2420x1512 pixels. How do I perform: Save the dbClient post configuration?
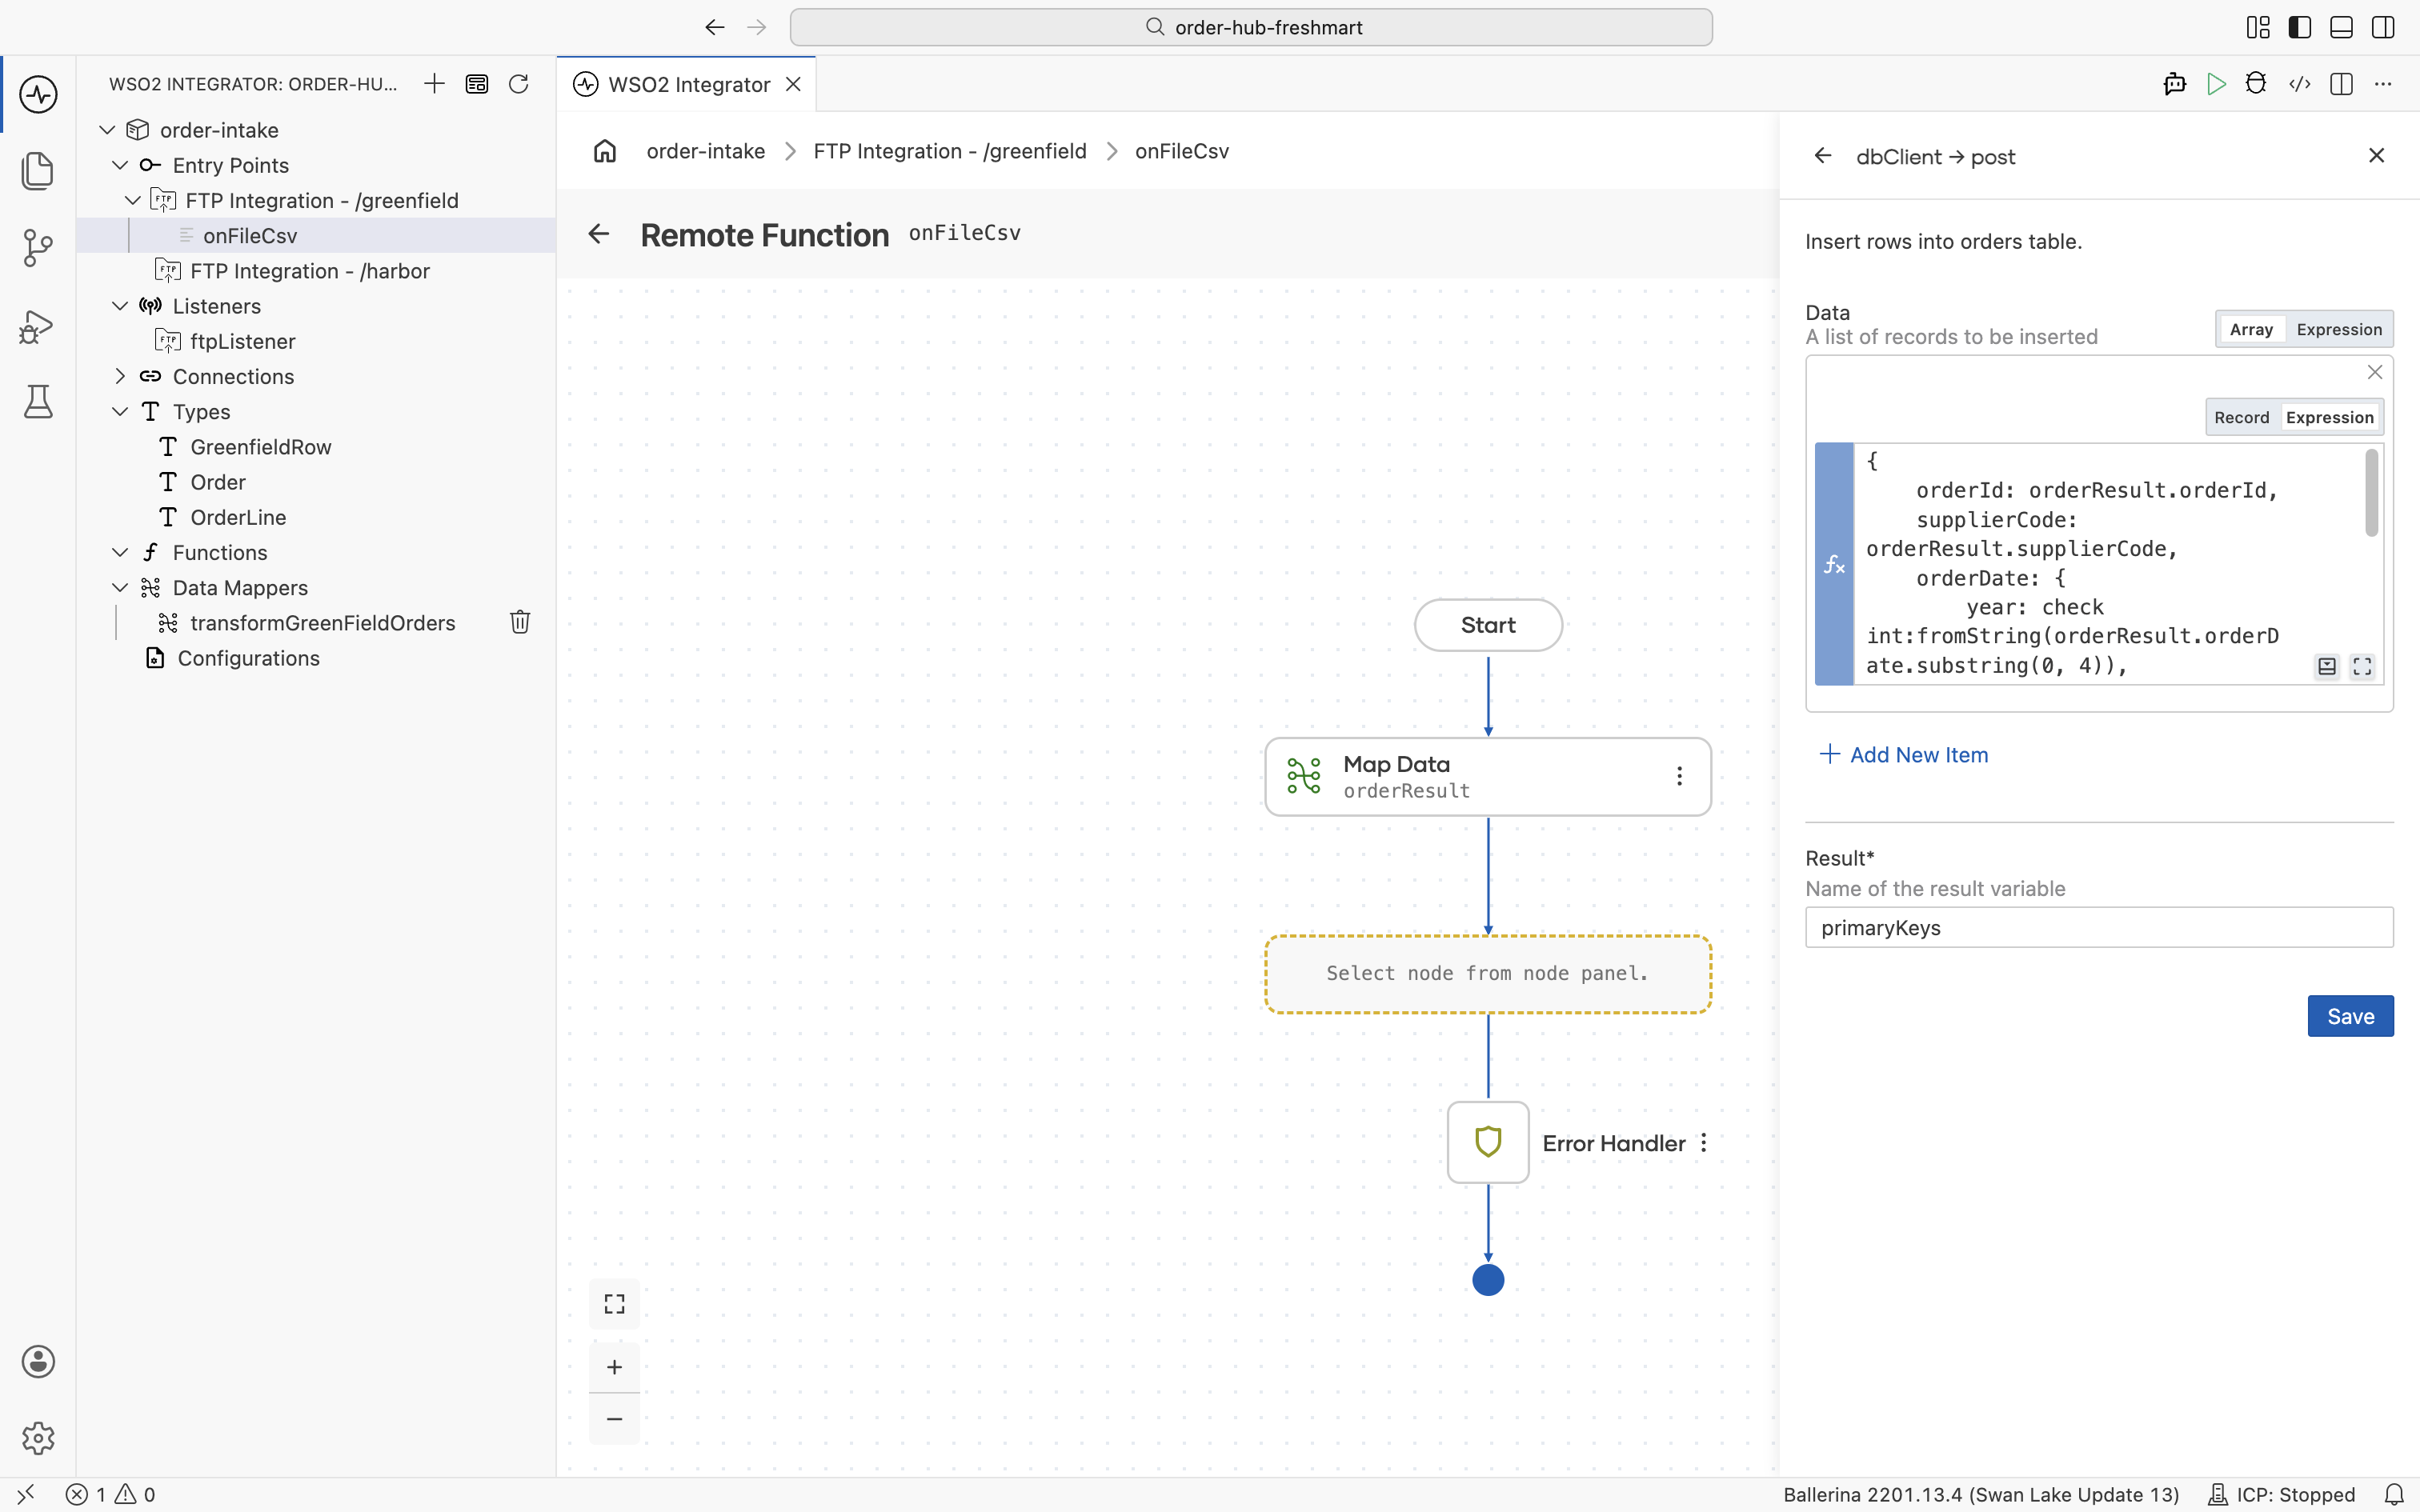pyautogui.click(x=2350, y=1016)
